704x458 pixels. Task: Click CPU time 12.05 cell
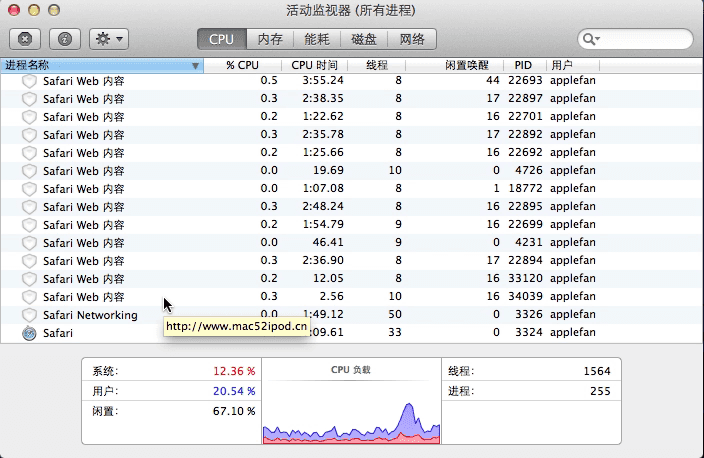click(328, 278)
